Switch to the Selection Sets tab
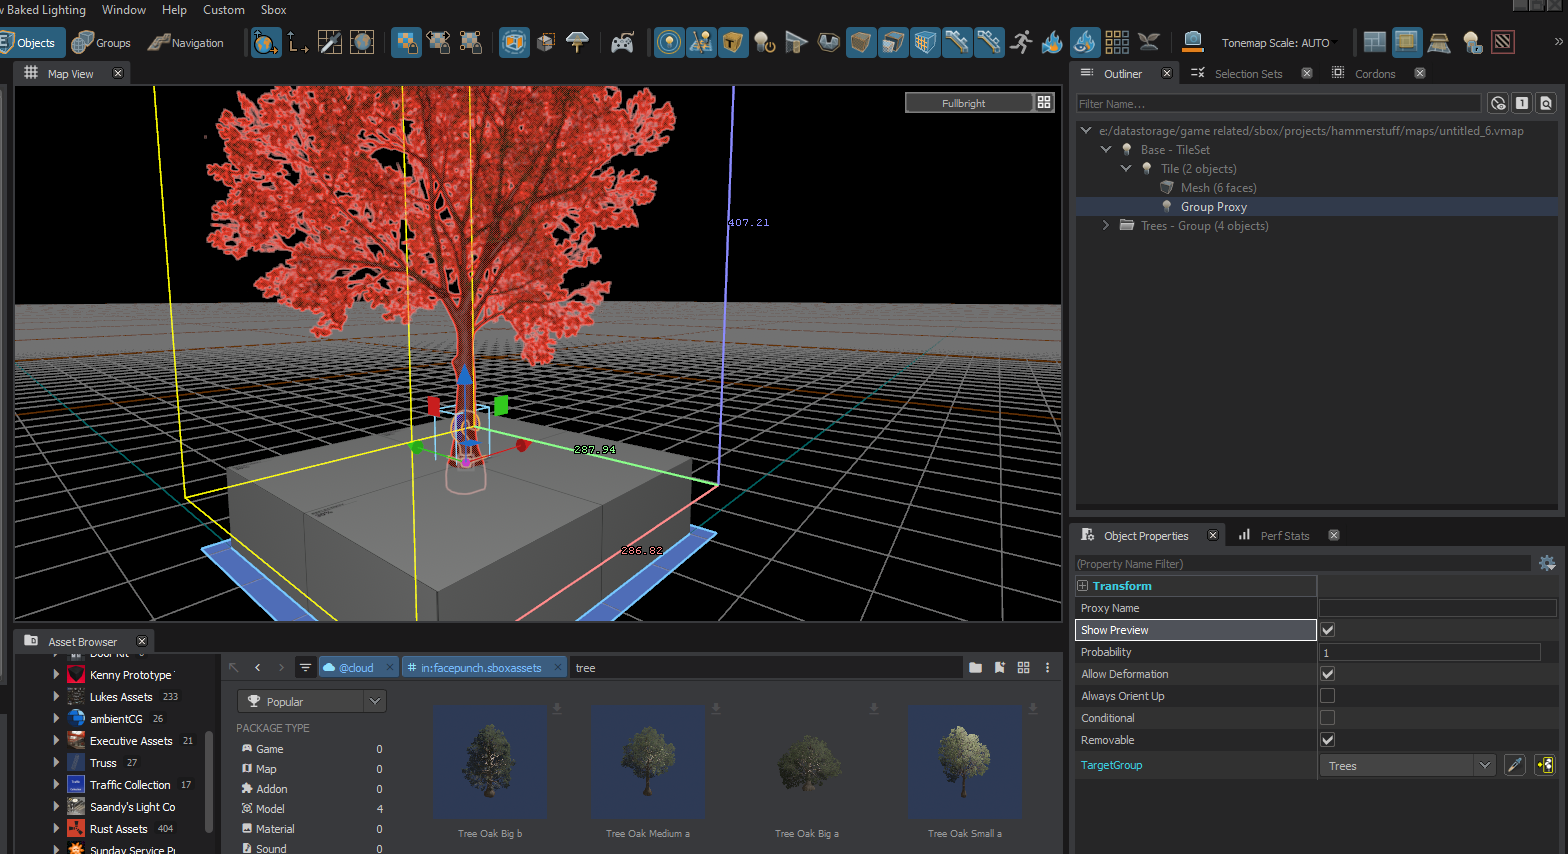This screenshot has height=854, width=1568. pos(1248,74)
